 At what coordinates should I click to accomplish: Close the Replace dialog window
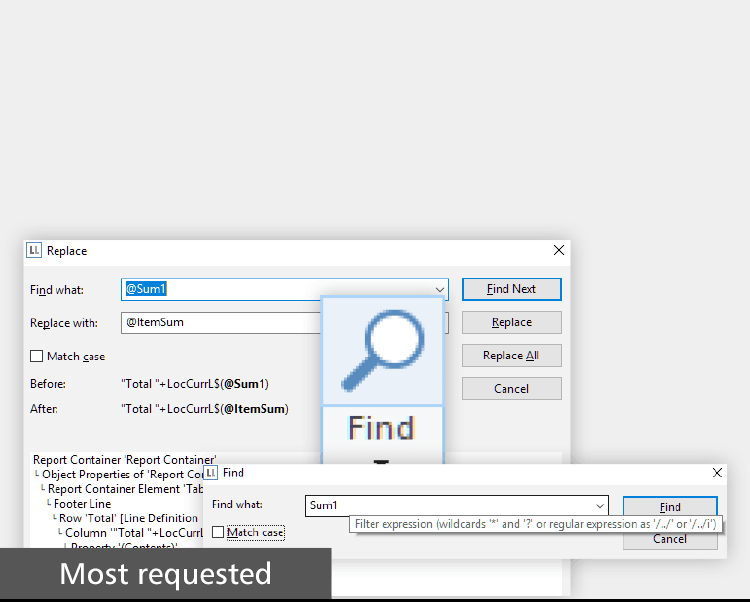pos(559,250)
